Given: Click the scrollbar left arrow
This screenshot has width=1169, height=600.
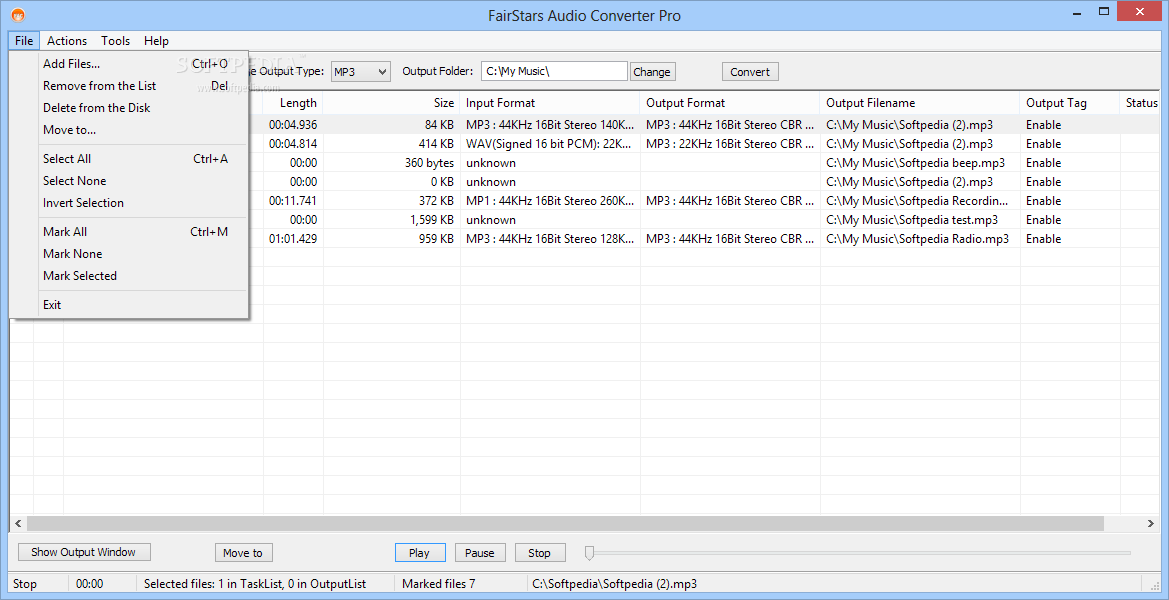Looking at the screenshot, I should (18, 524).
